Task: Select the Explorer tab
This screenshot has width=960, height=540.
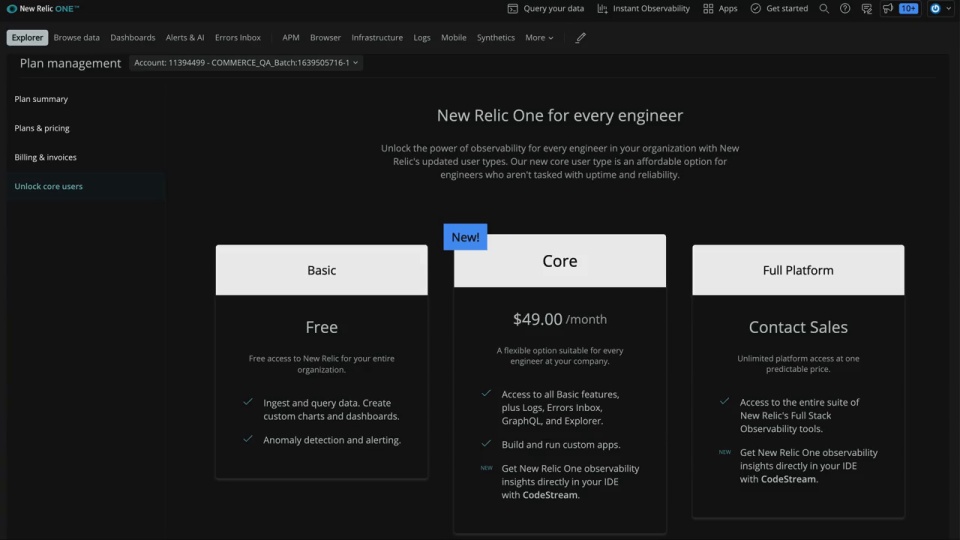Action: point(28,37)
